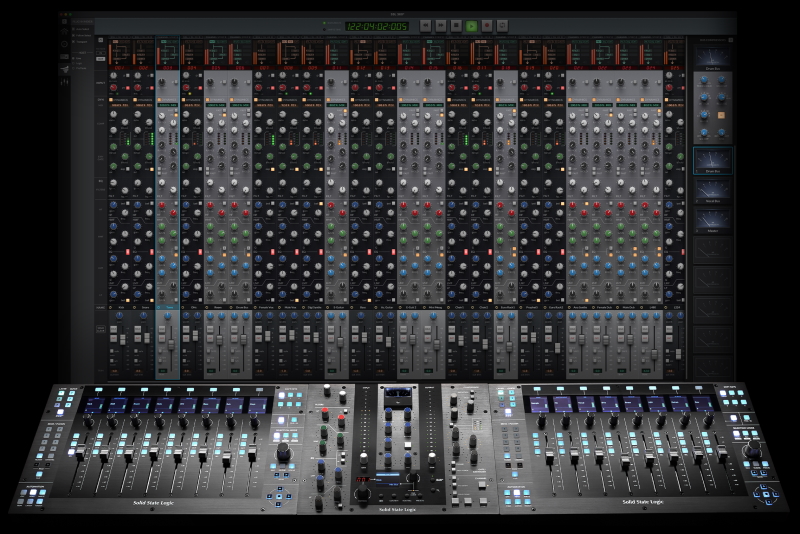Click the Solo Clear button

click(x=101, y=329)
